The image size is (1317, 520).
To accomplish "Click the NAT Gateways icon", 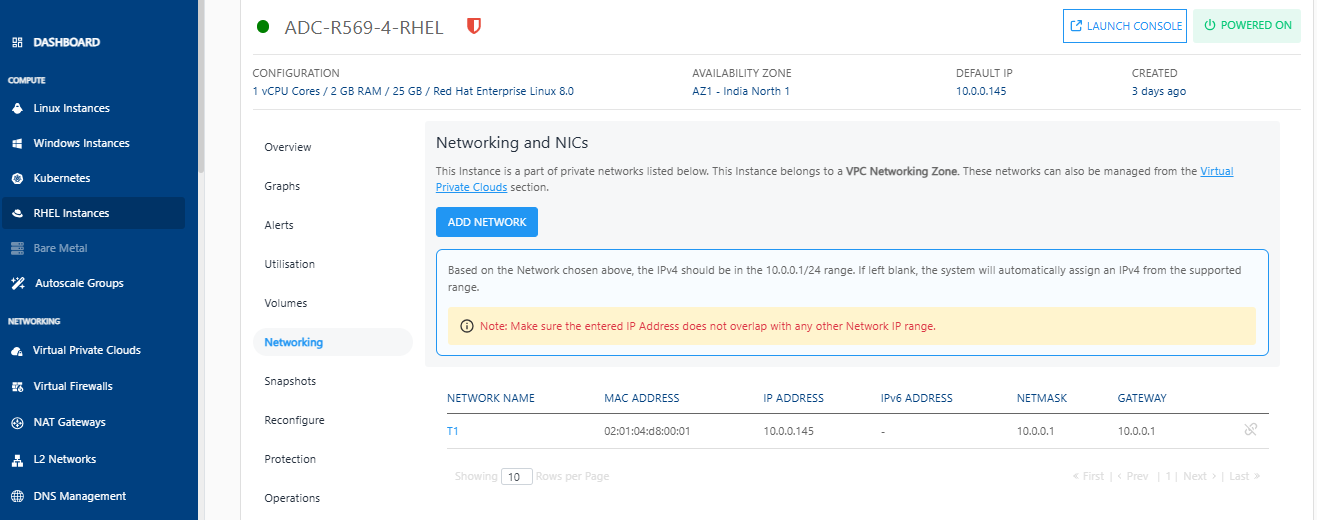I will click(x=17, y=422).
